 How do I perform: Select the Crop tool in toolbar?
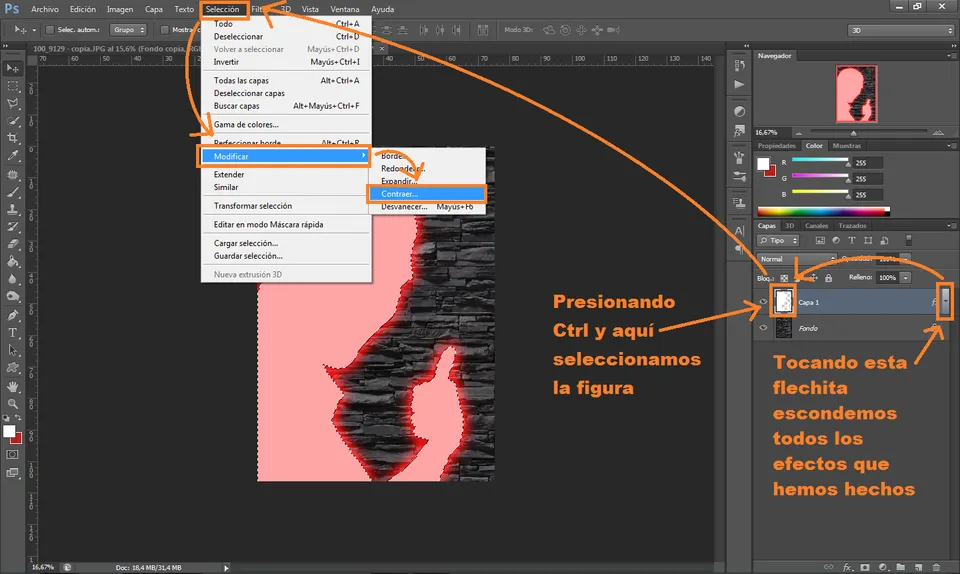pyautogui.click(x=13, y=138)
